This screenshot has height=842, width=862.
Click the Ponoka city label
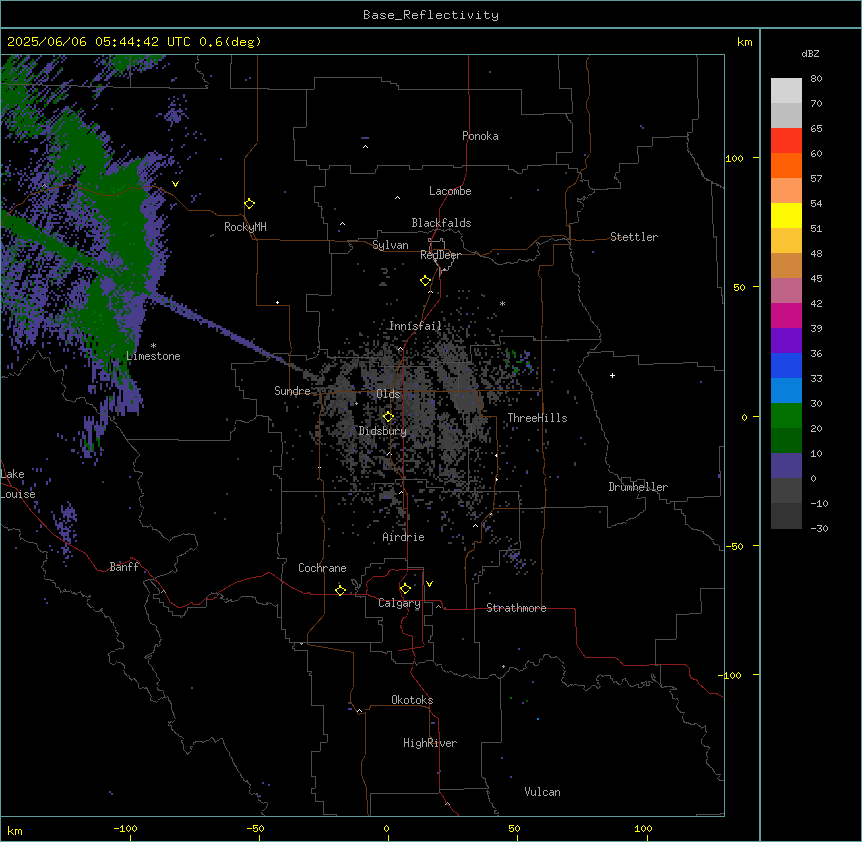[480, 136]
